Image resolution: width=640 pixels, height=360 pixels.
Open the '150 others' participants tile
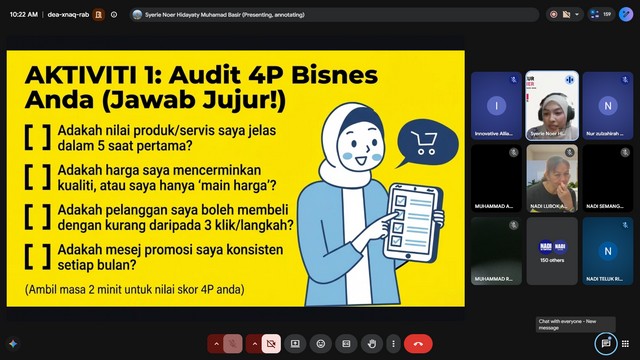pyautogui.click(x=552, y=251)
